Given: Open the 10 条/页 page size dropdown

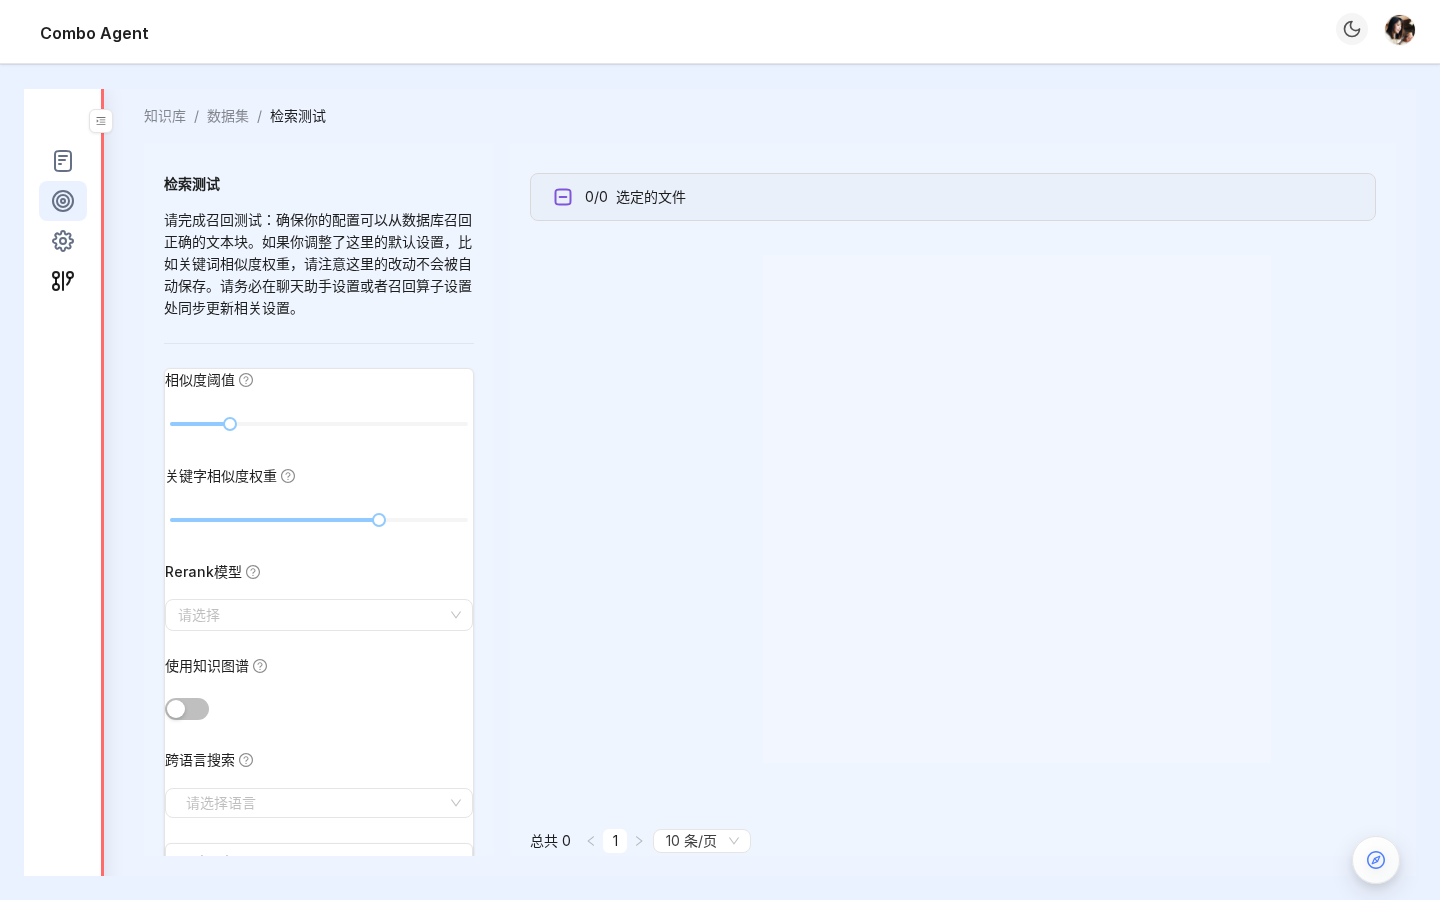Looking at the screenshot, I should [x=702, y=841].
